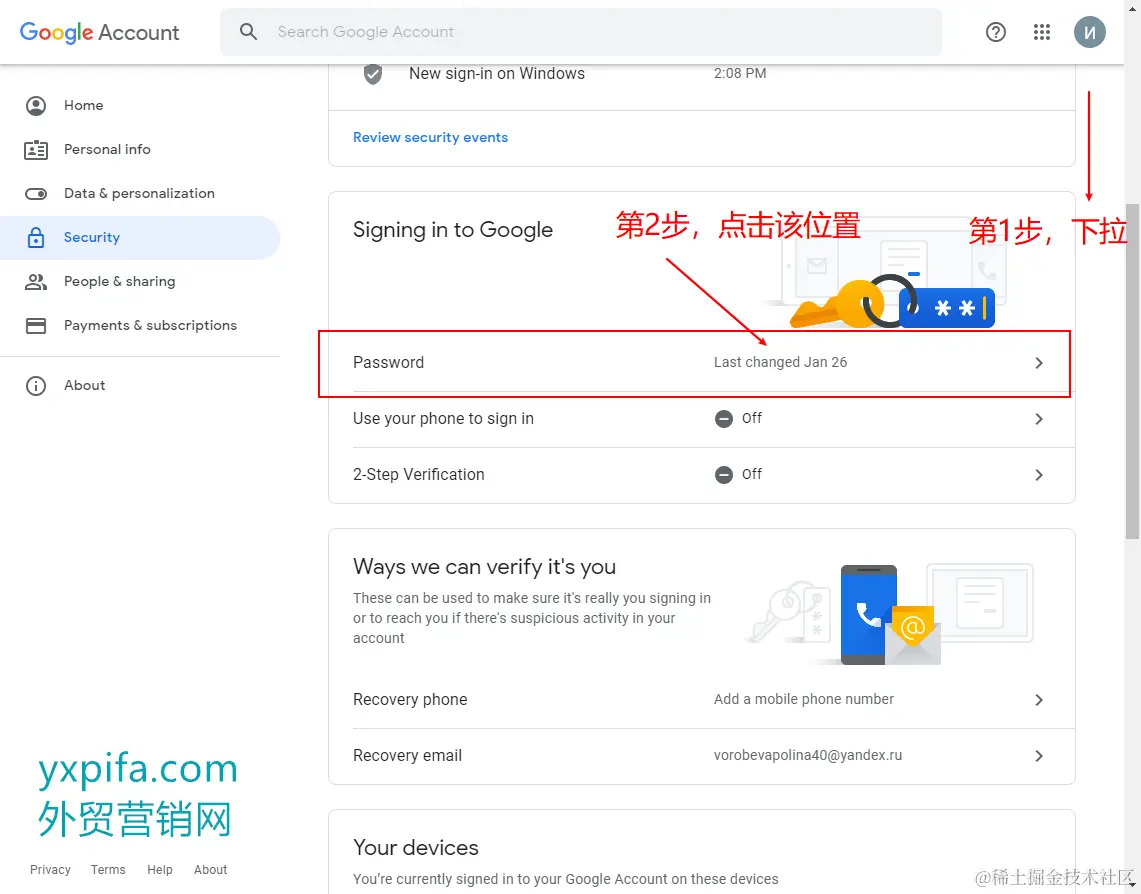The width and height of the screenshot is (1141, 894).
Task: Open the About footer link
Action: (210, 869)
